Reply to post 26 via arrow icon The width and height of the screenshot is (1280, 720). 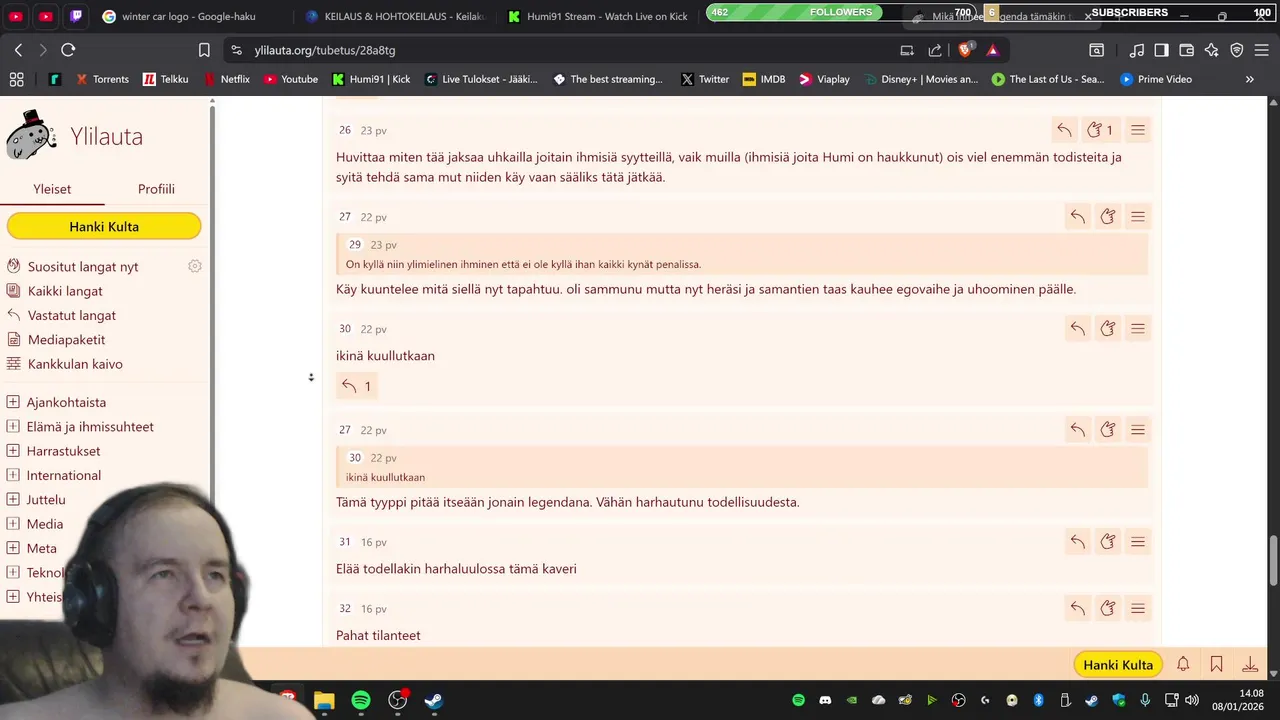(1064, 130)
